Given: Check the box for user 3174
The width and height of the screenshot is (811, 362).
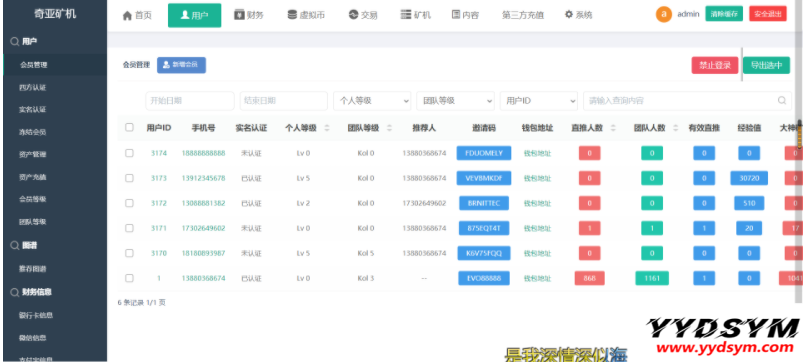Looking at the screenshot, I should coord(129,153).
